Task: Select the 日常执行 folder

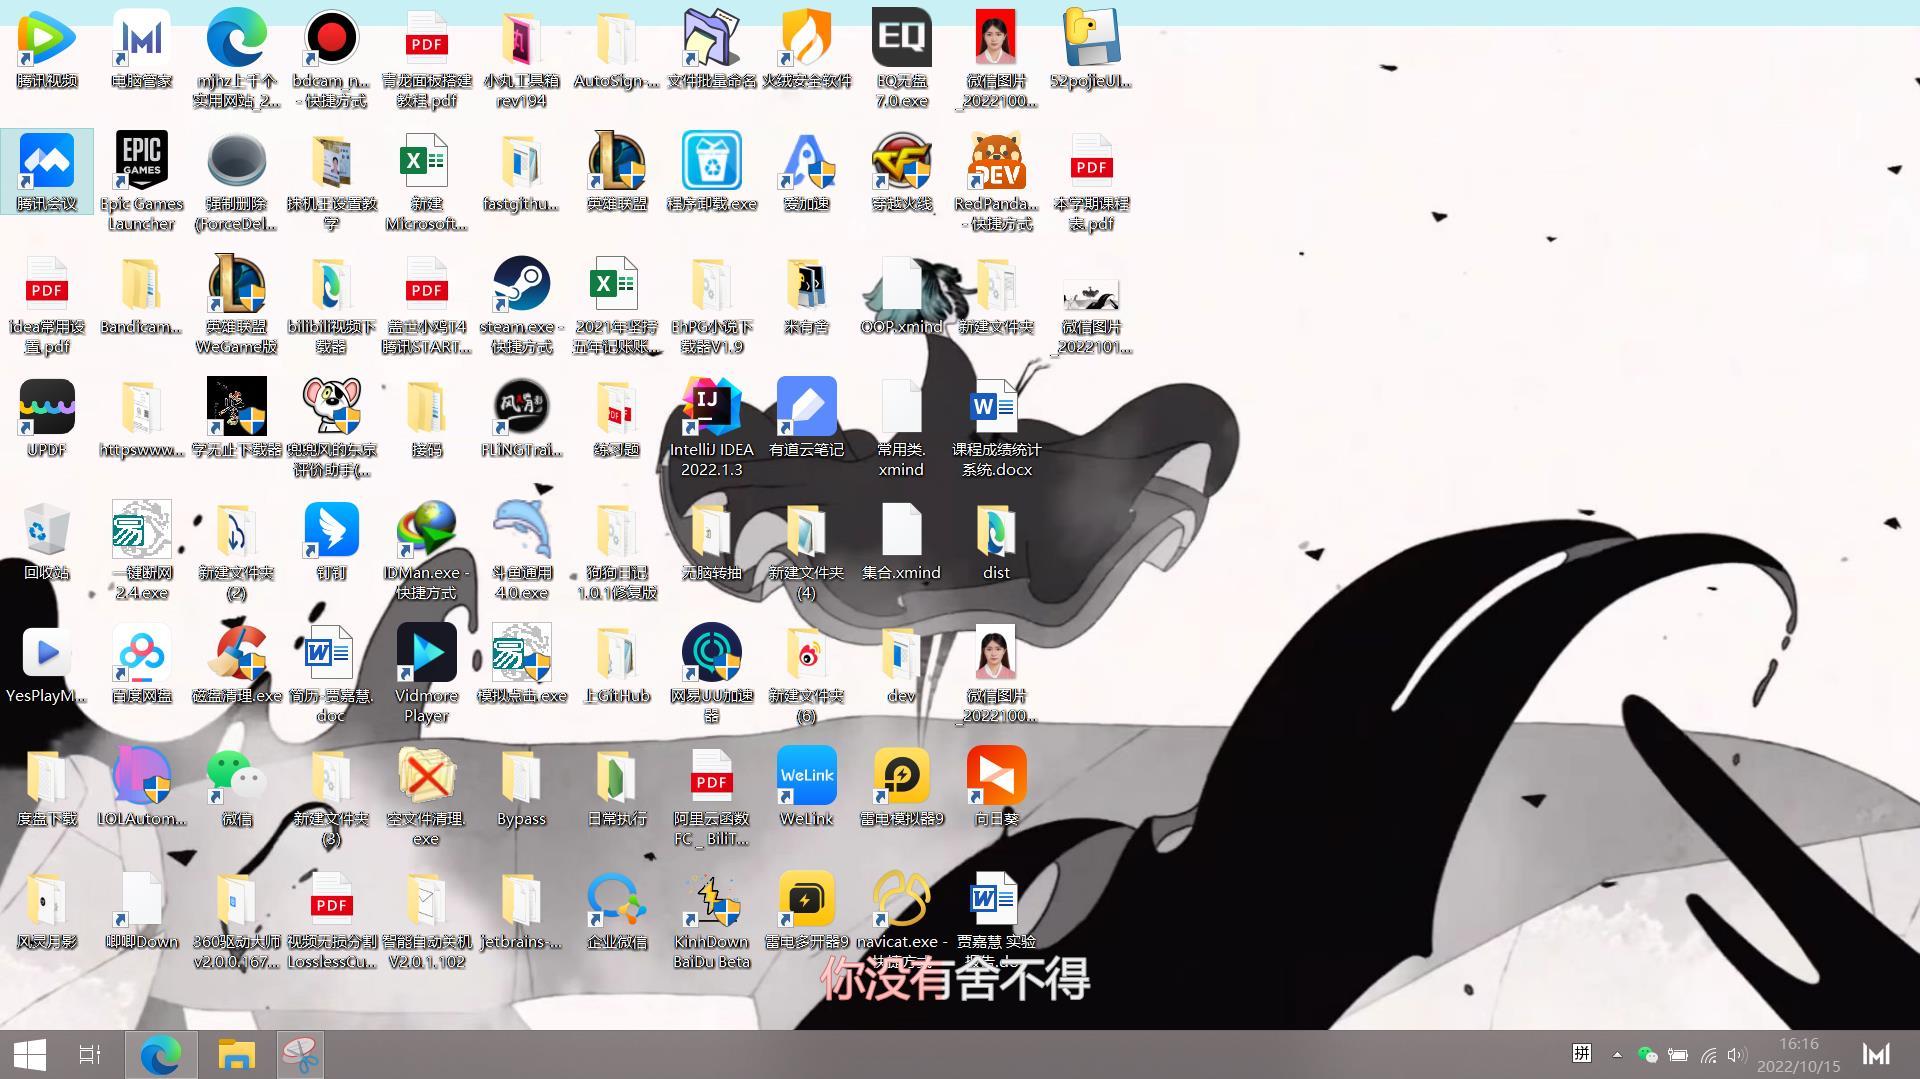Action: 616,787
